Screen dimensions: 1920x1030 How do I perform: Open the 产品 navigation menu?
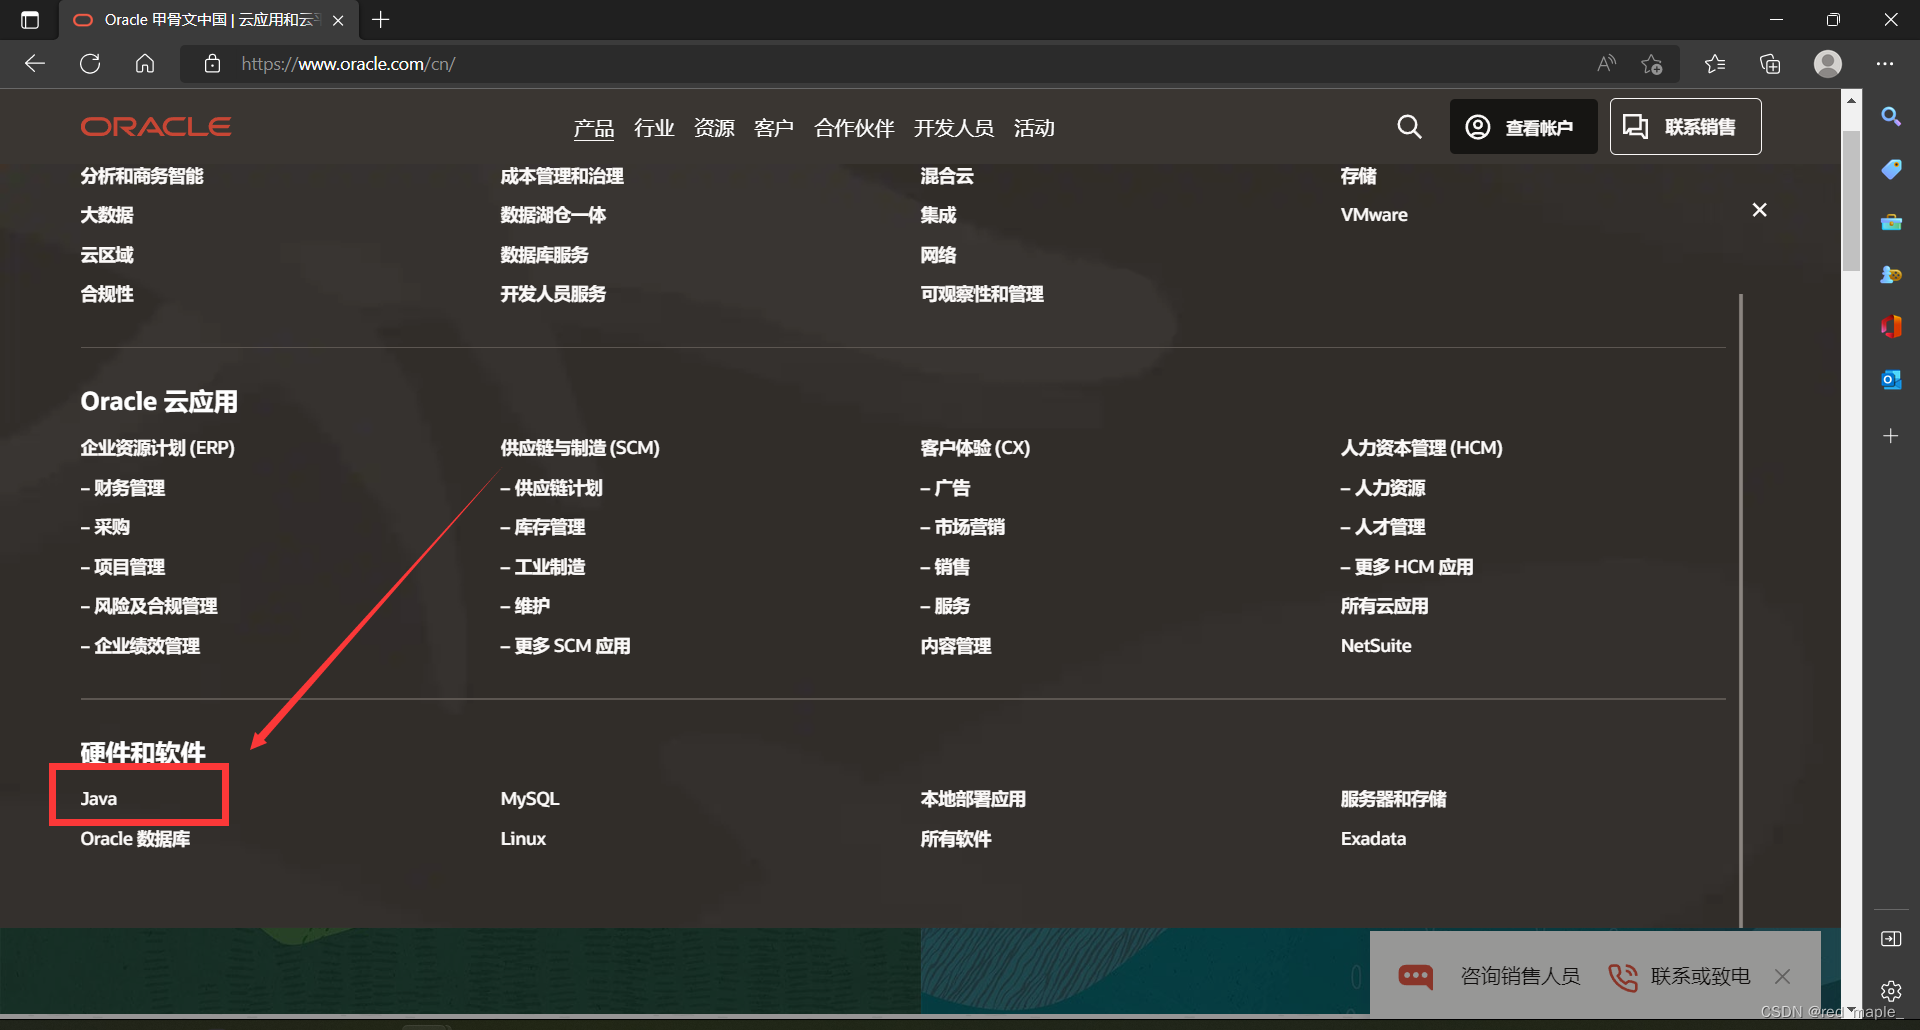pos(593,128)
